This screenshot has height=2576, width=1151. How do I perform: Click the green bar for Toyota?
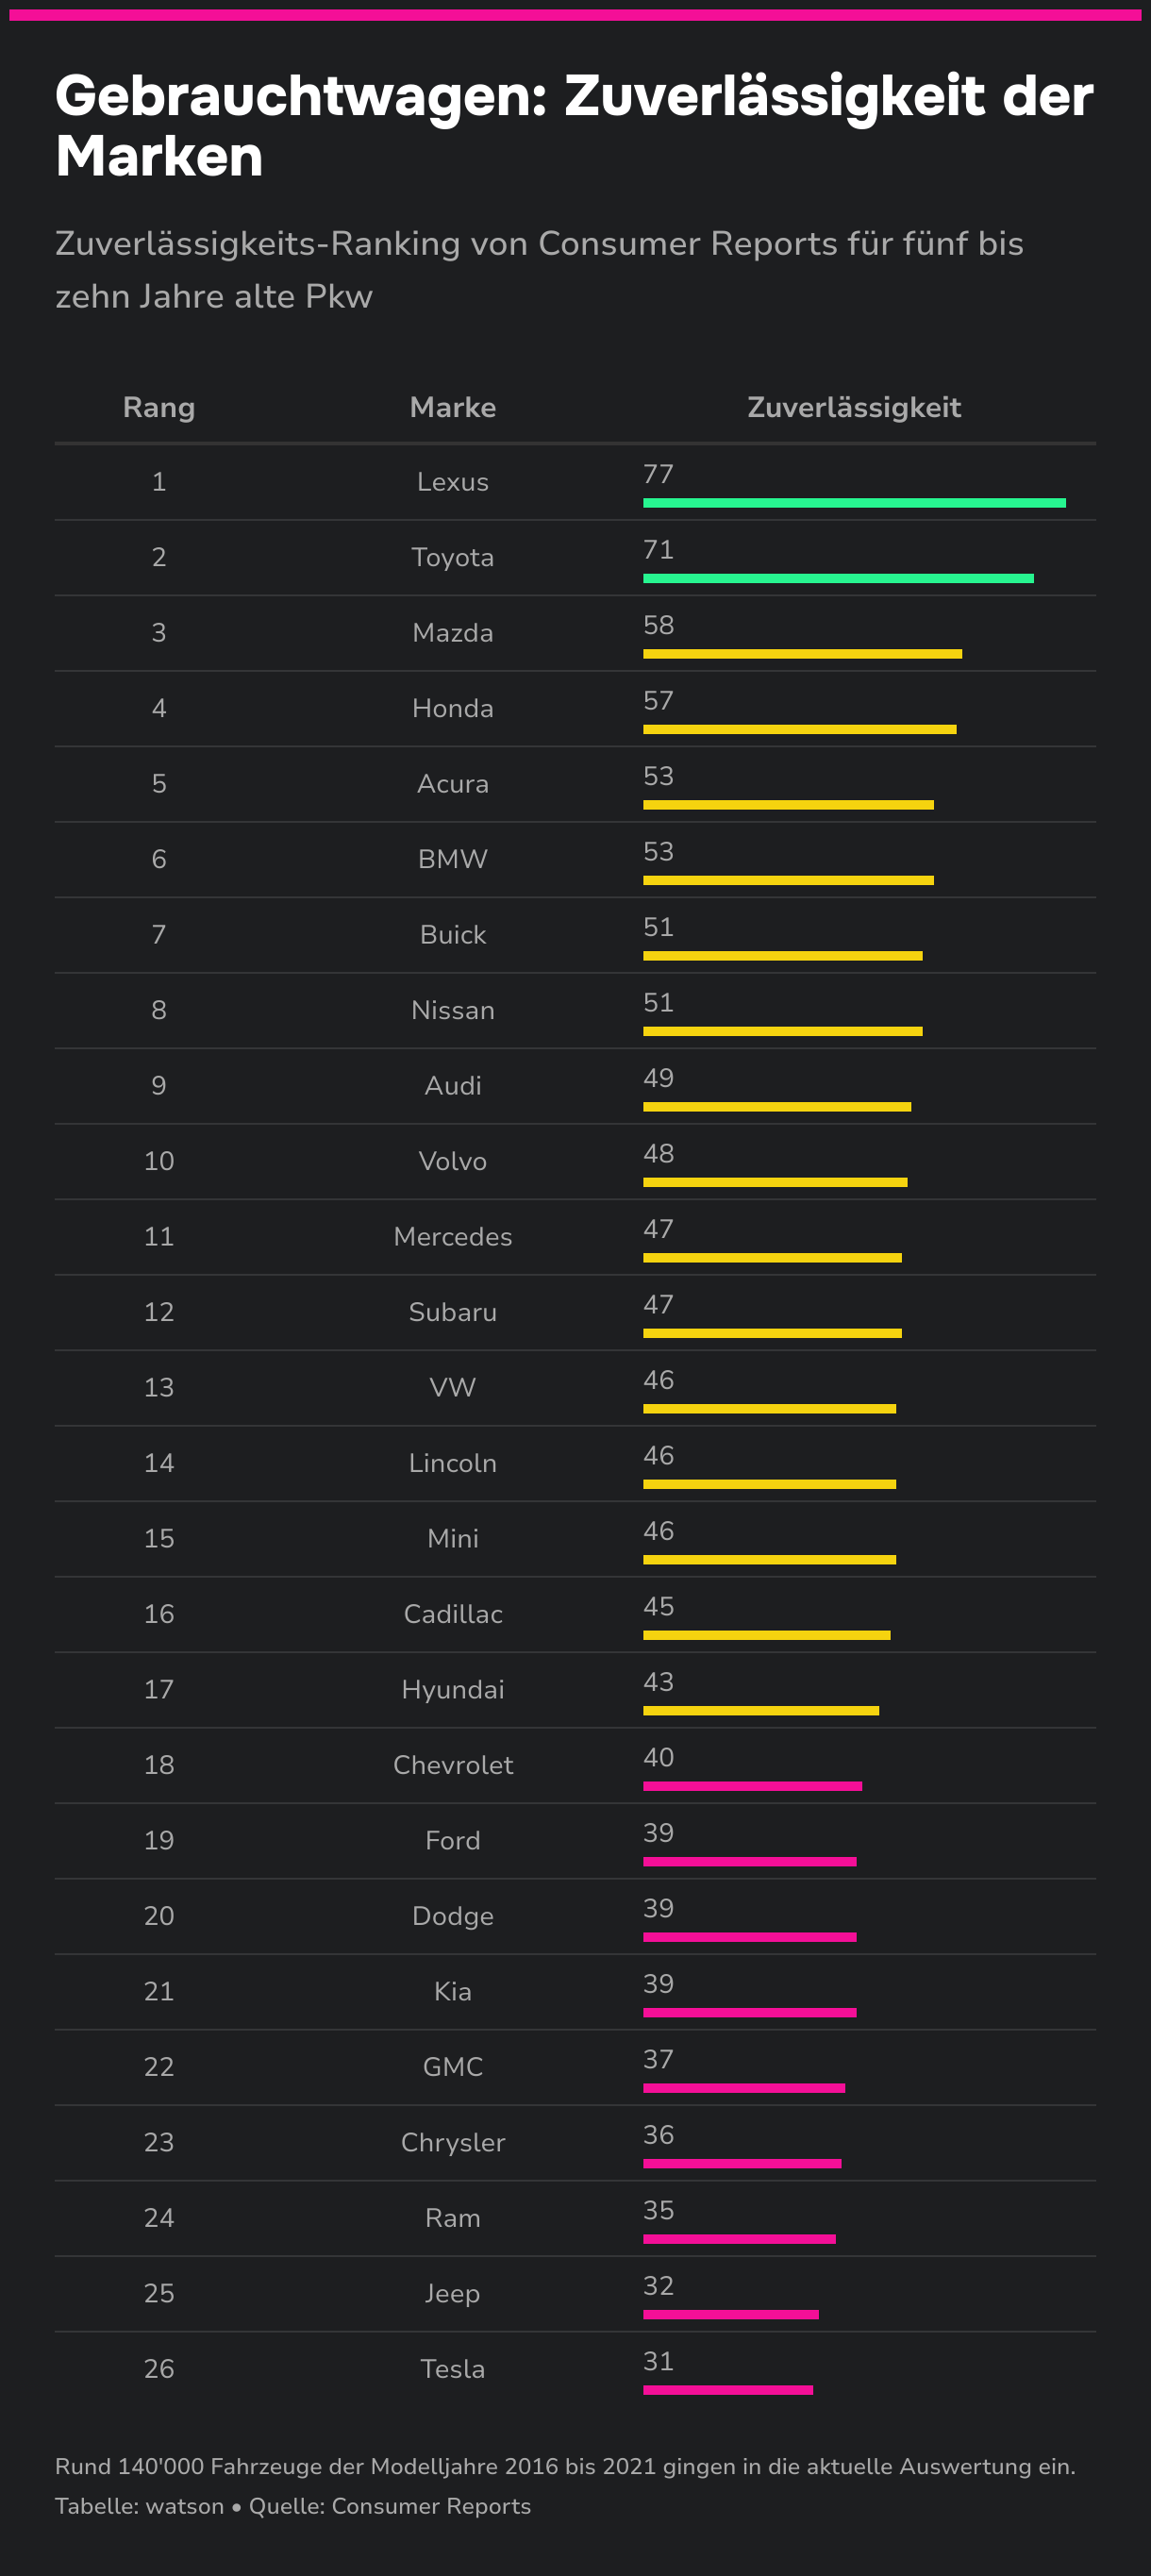tap(838, 579)
